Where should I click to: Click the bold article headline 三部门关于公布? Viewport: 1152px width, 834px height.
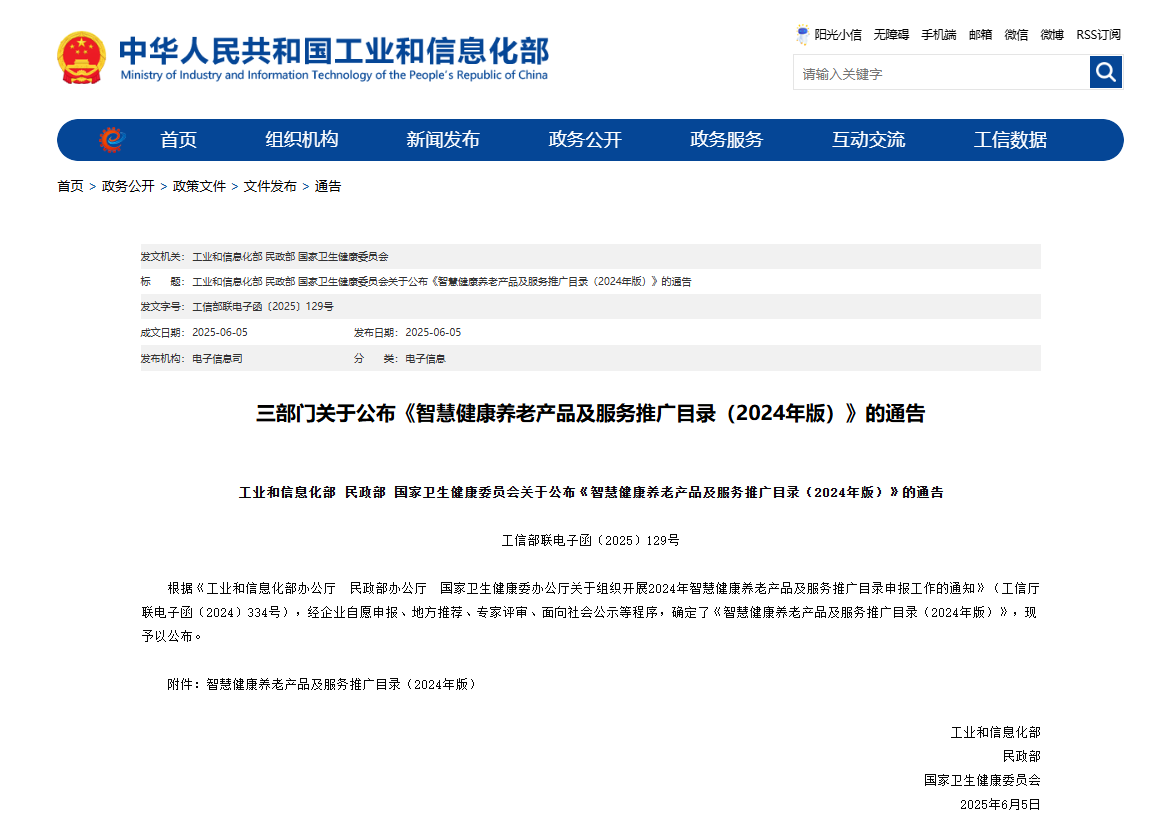pos(590,414)
